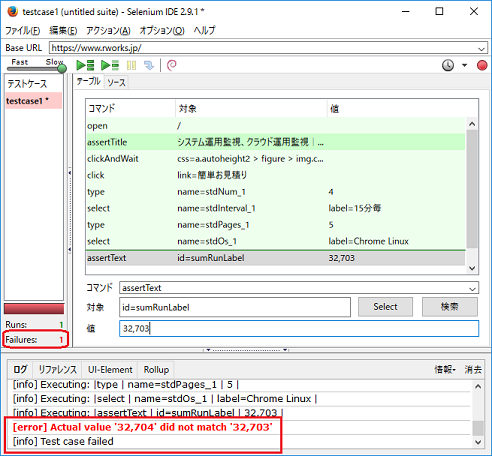
Task: Open the ヘルプ menu
Action: [x=204, y=31]
